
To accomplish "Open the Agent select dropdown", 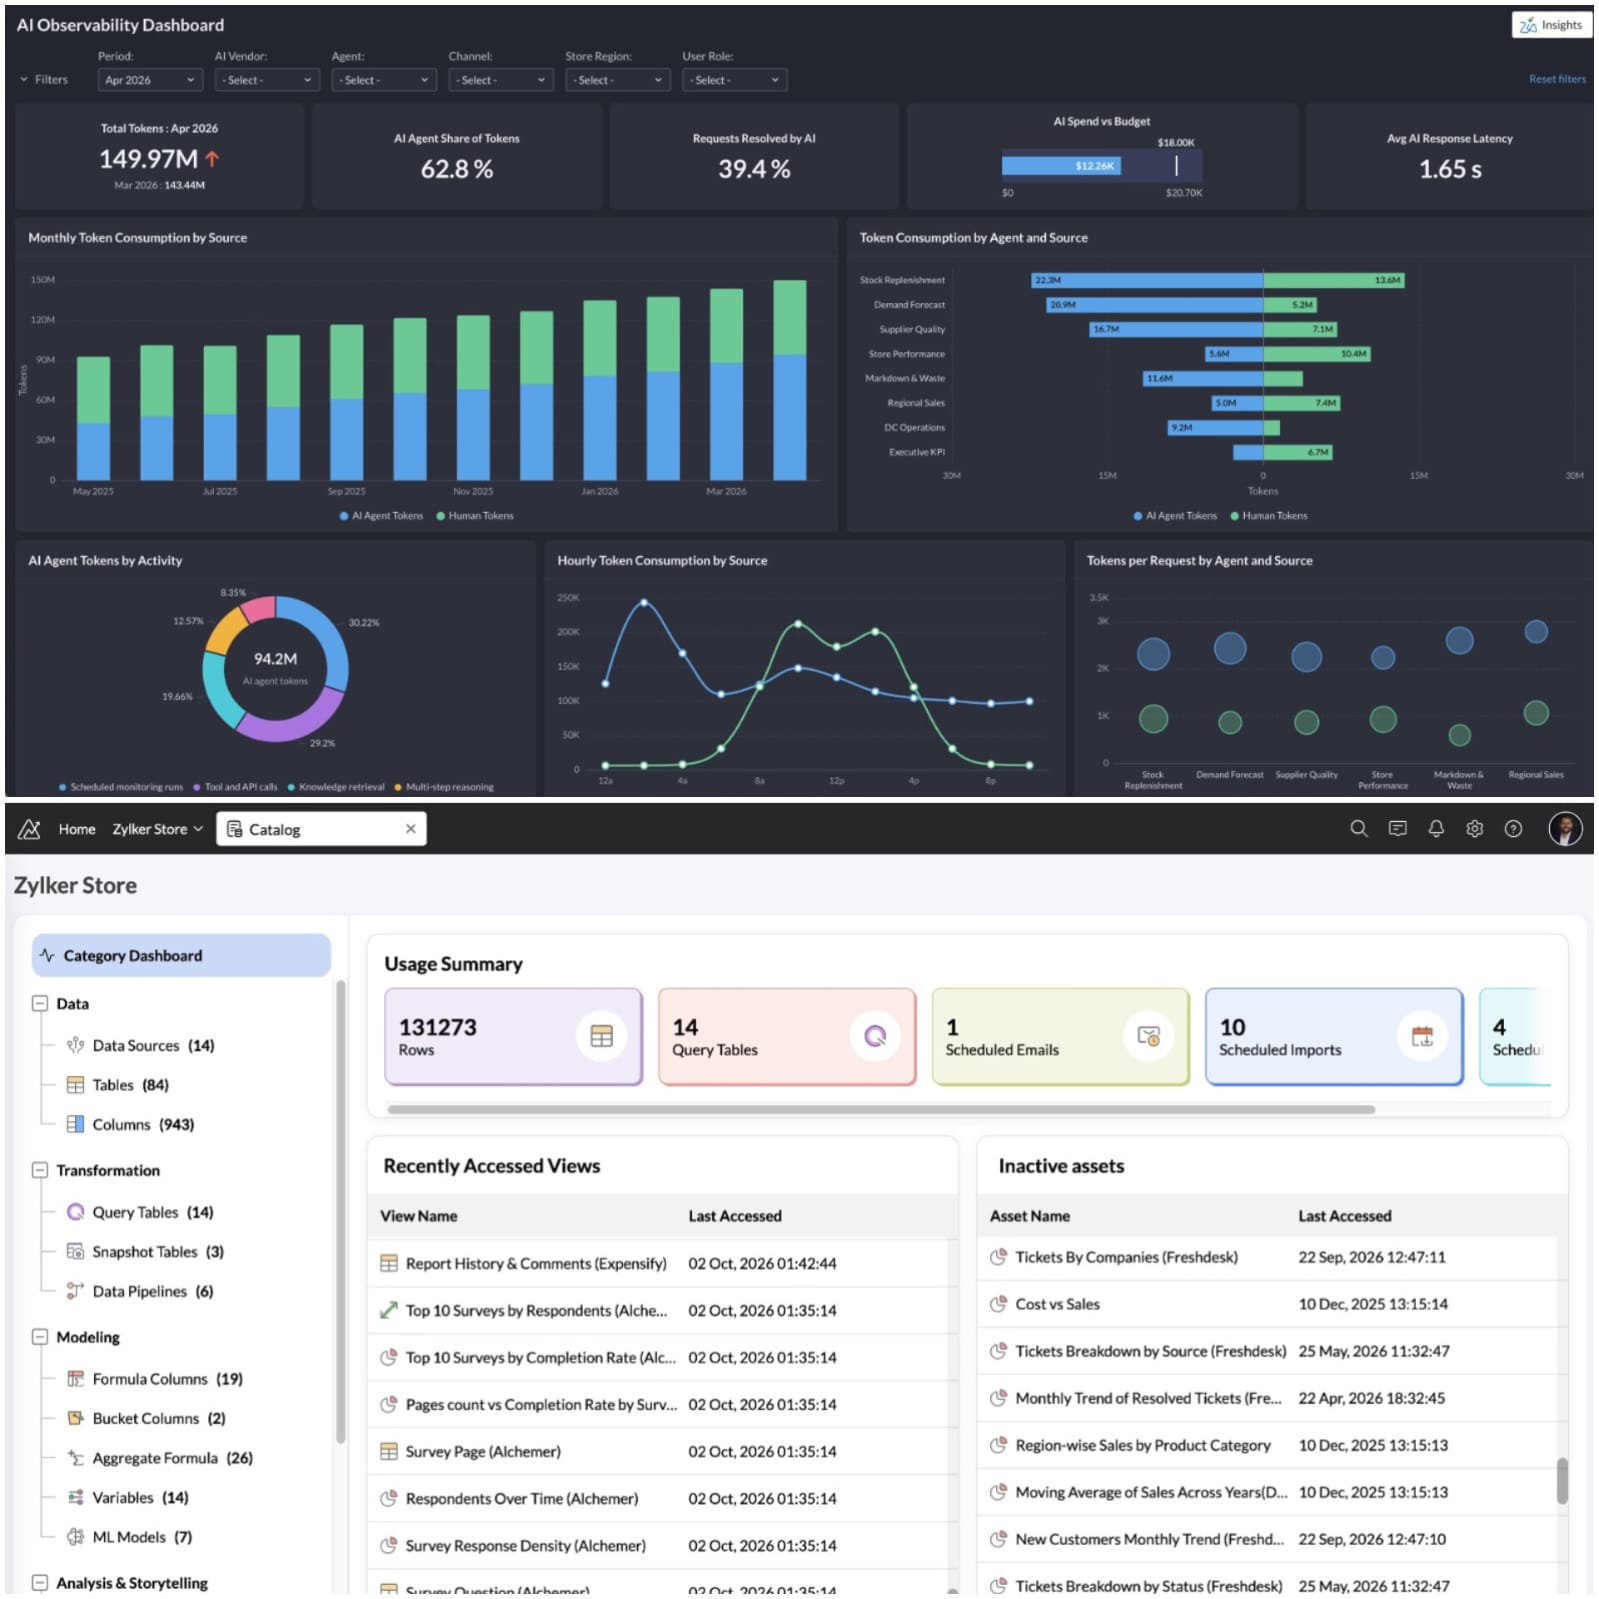I will click(x=384, y=80).
